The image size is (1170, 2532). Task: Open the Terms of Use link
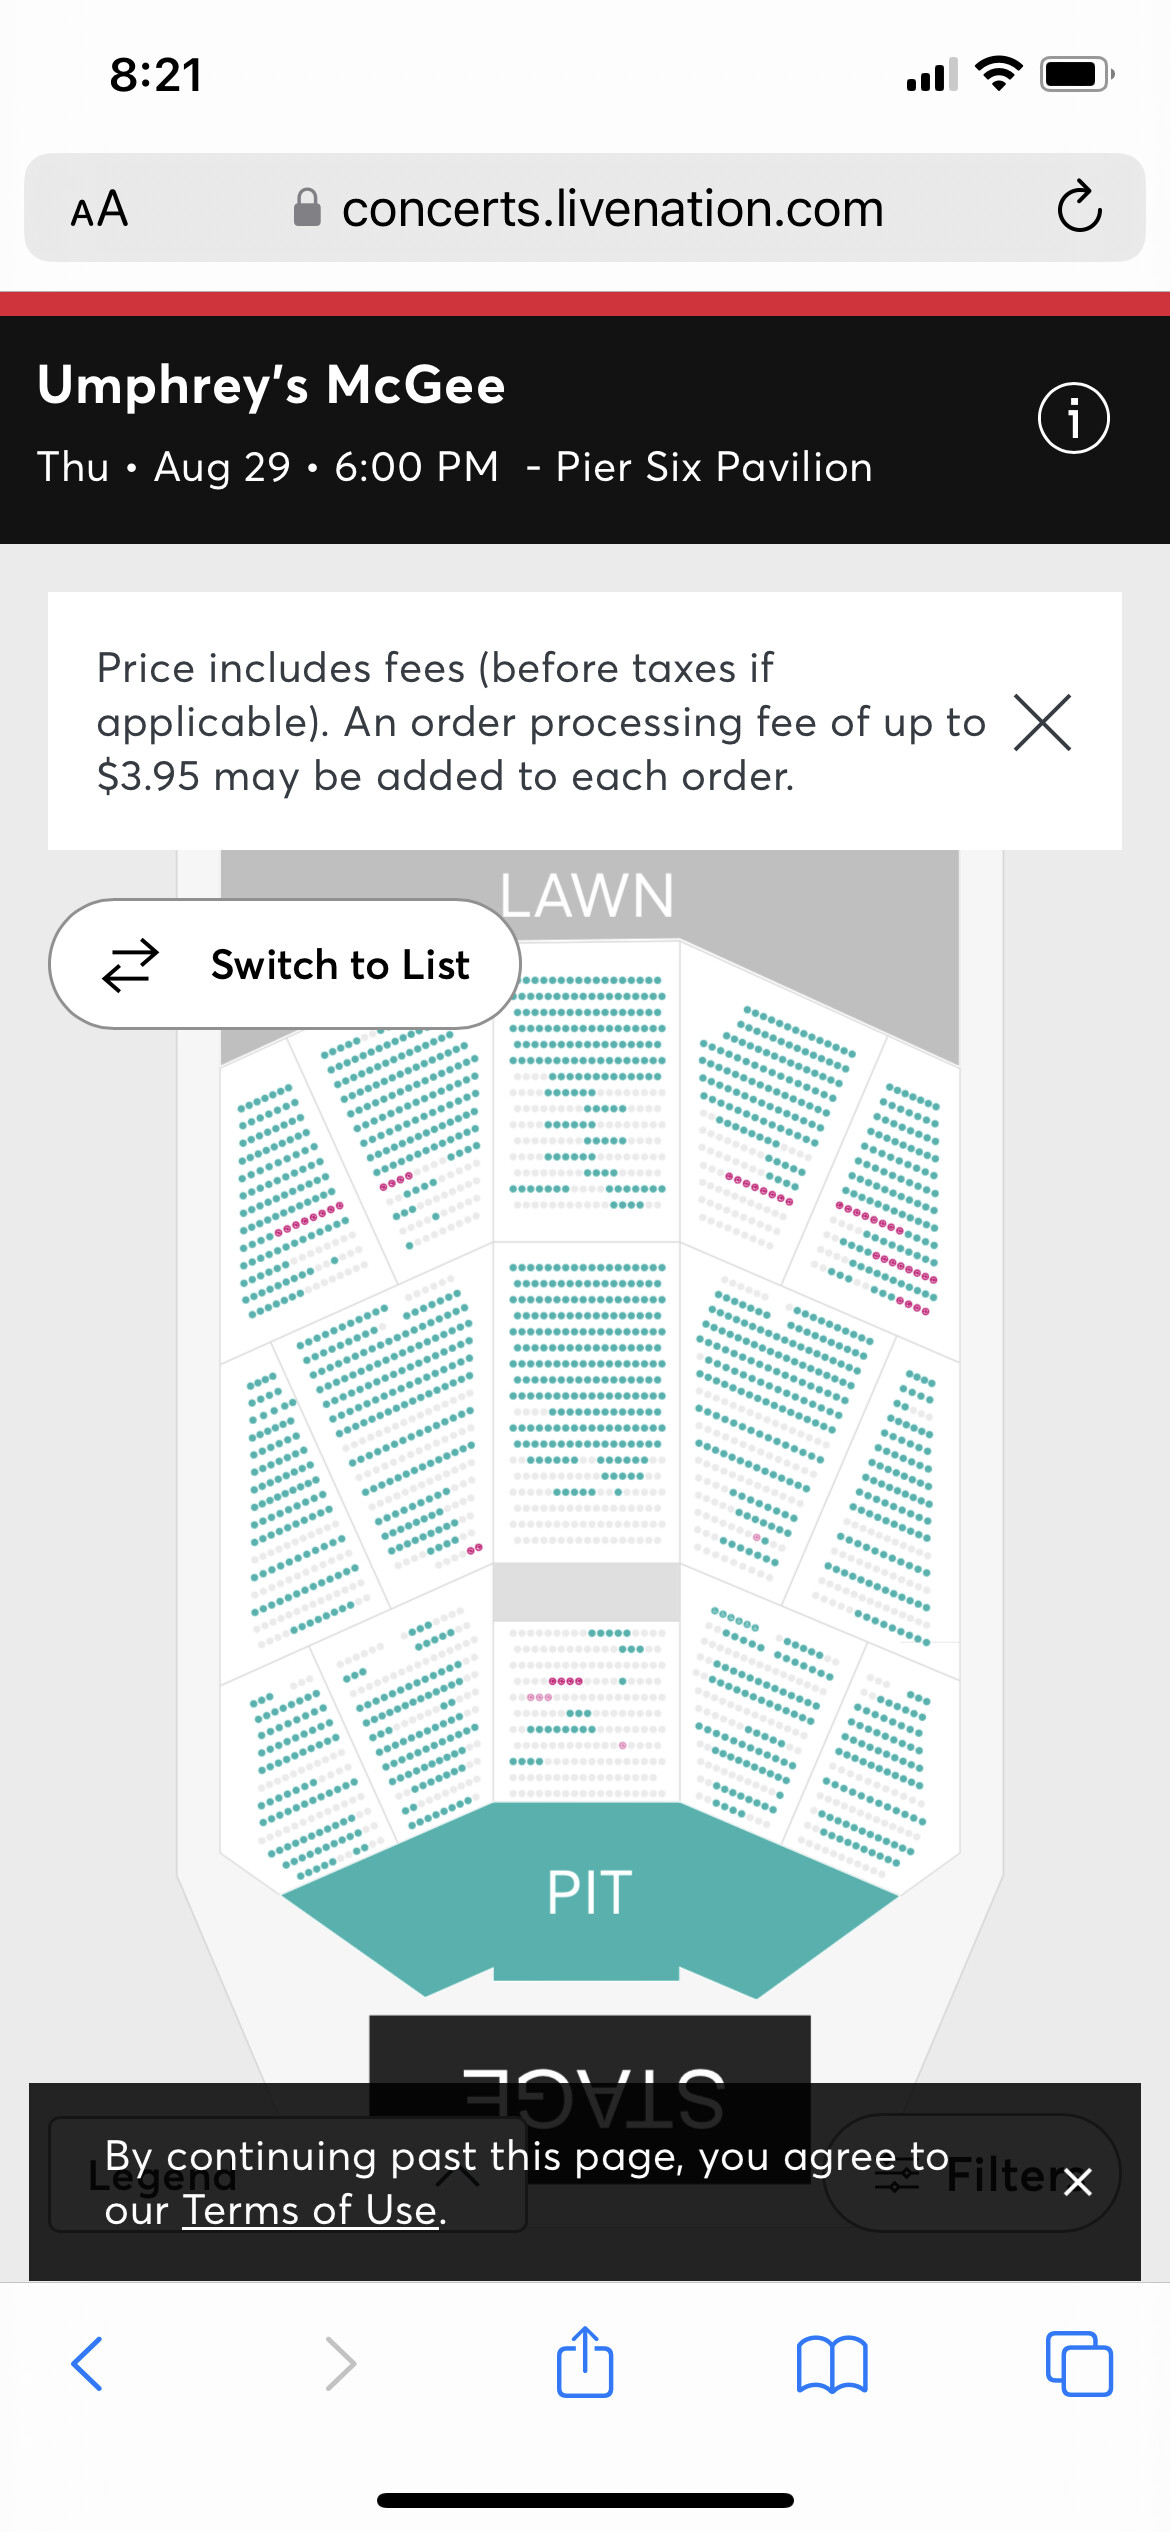click(311, 2211)
